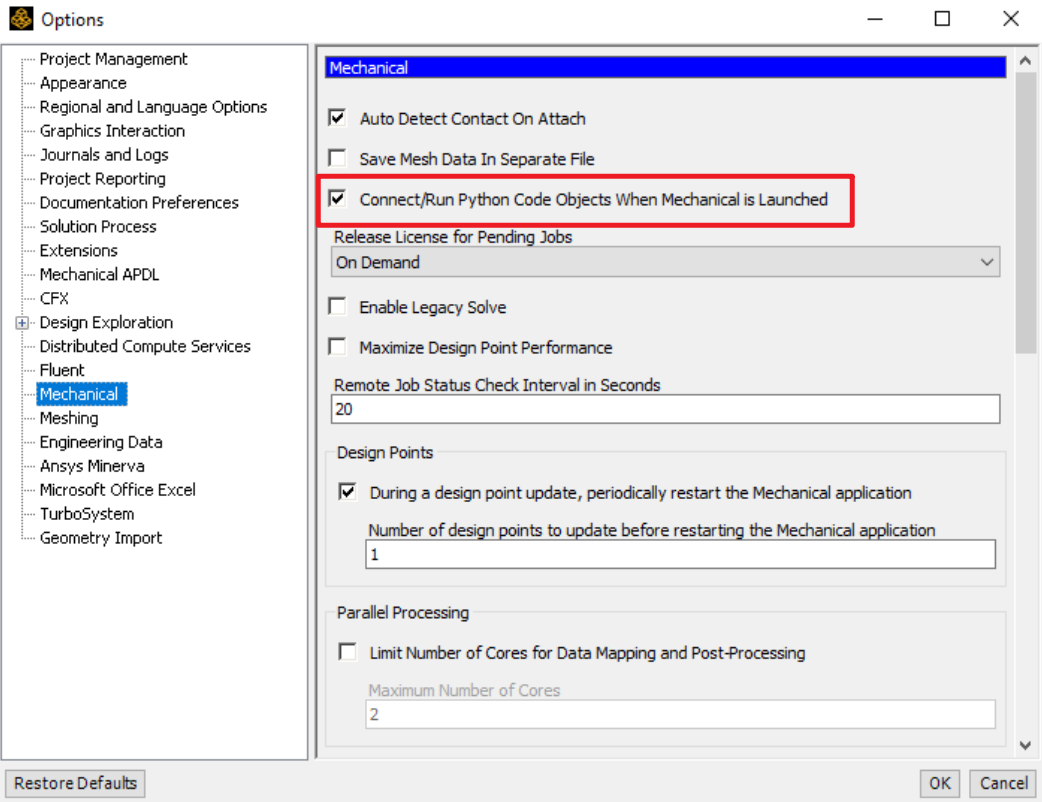
Task: Click the Cancel button
Action: point(1003,783)
